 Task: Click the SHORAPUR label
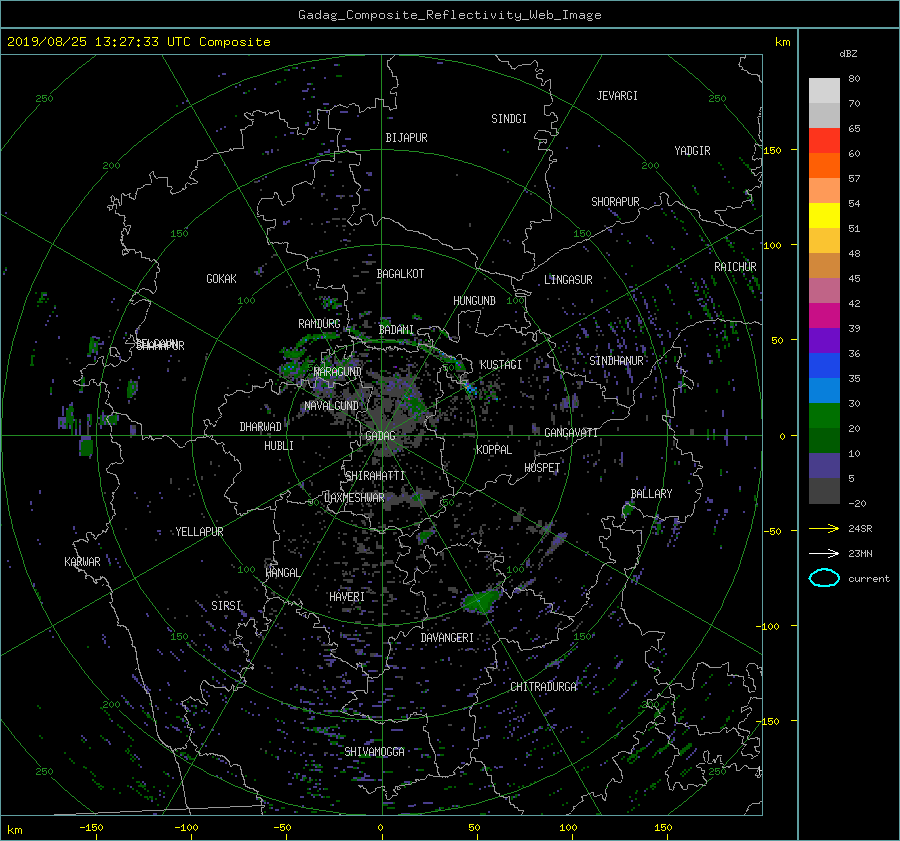point(615,202)
